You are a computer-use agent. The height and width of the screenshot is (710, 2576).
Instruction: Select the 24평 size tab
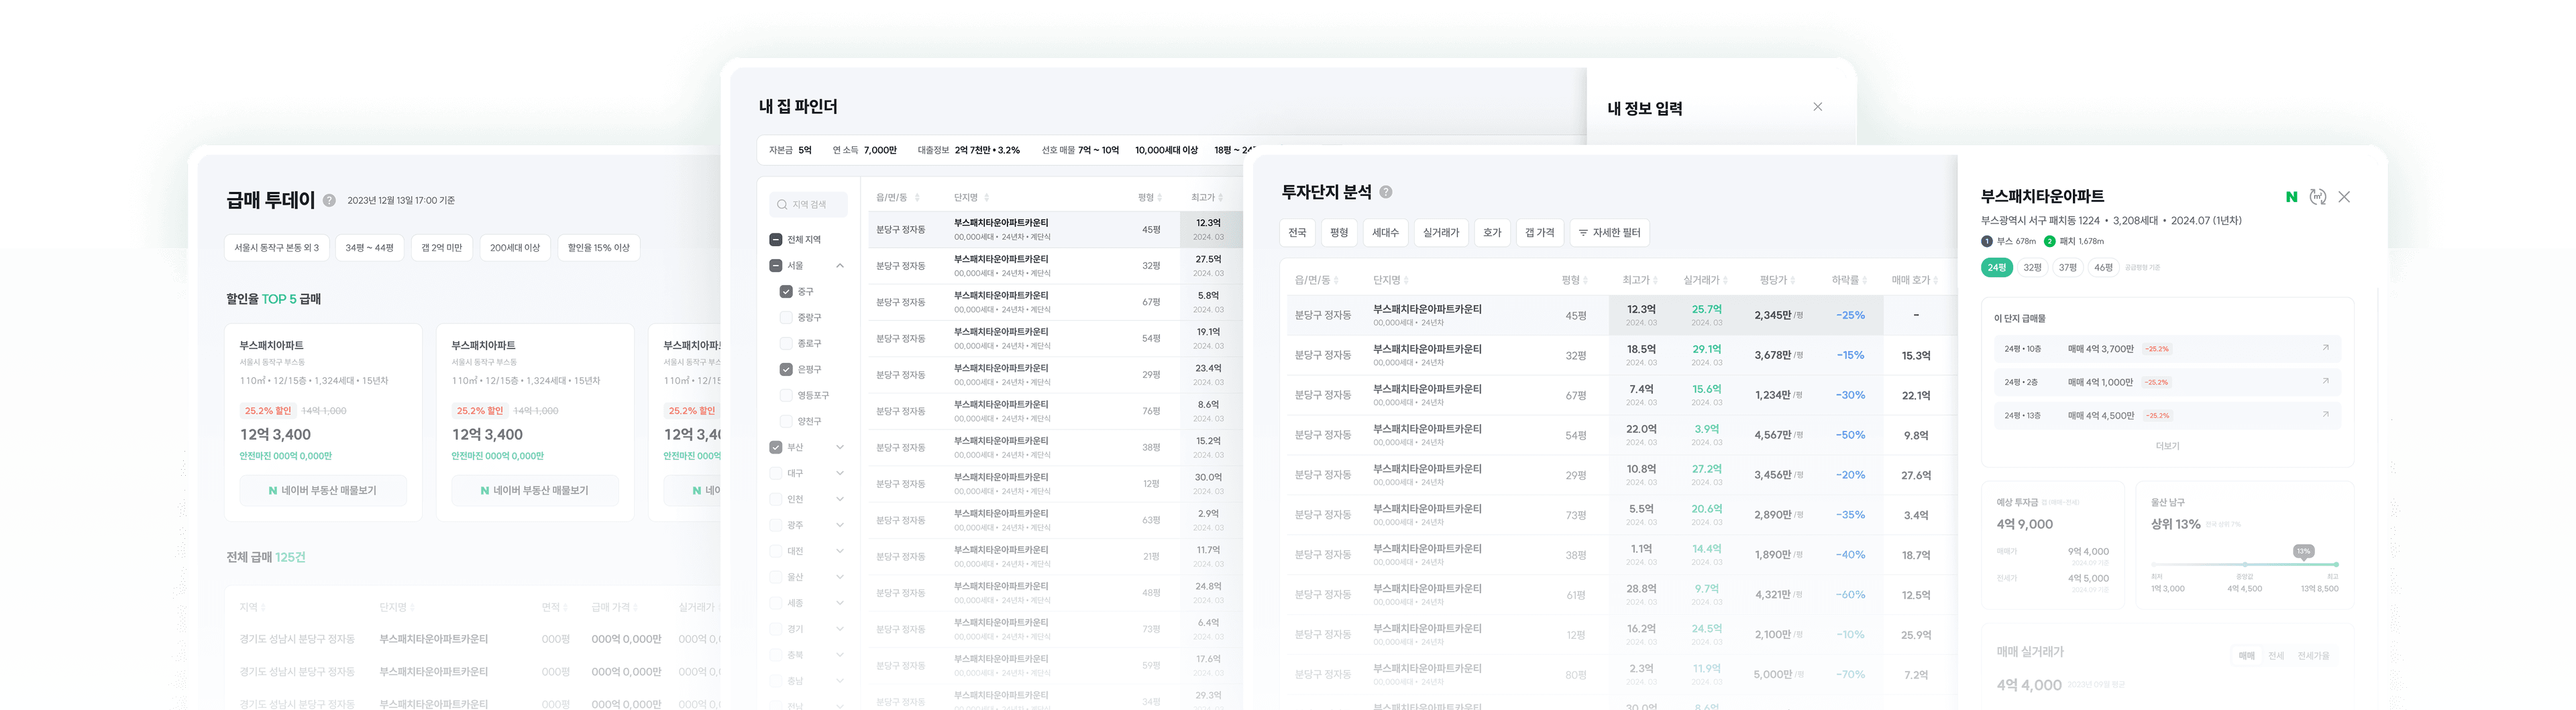(x=1997, y=267)
